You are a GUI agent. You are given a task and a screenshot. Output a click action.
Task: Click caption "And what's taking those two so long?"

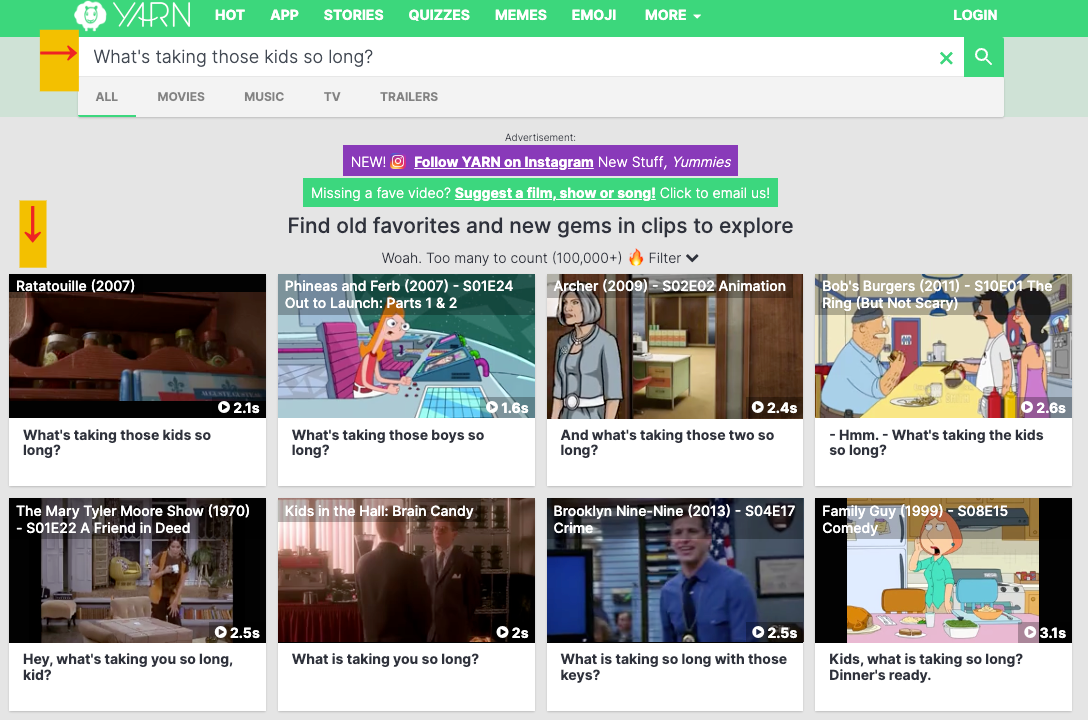(667, 443)
